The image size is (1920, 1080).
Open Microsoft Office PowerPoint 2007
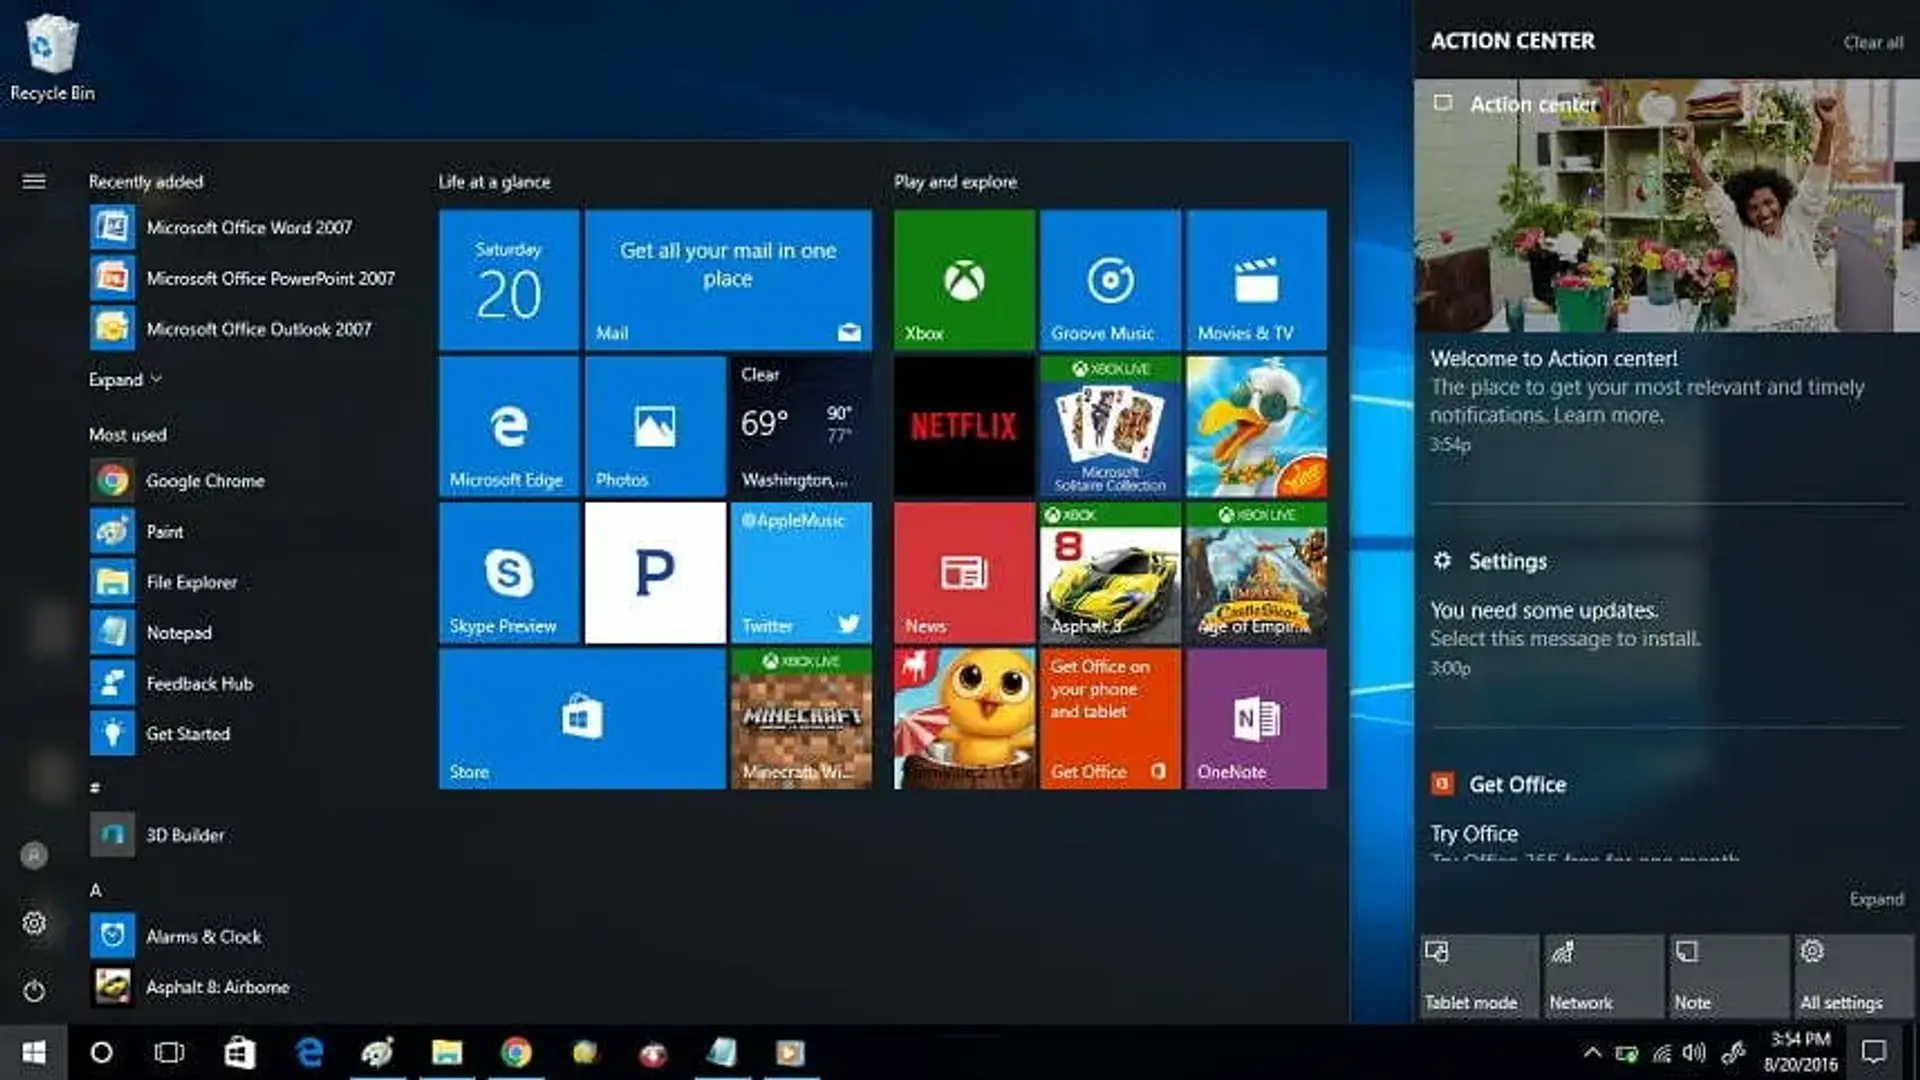coord(245,278)
